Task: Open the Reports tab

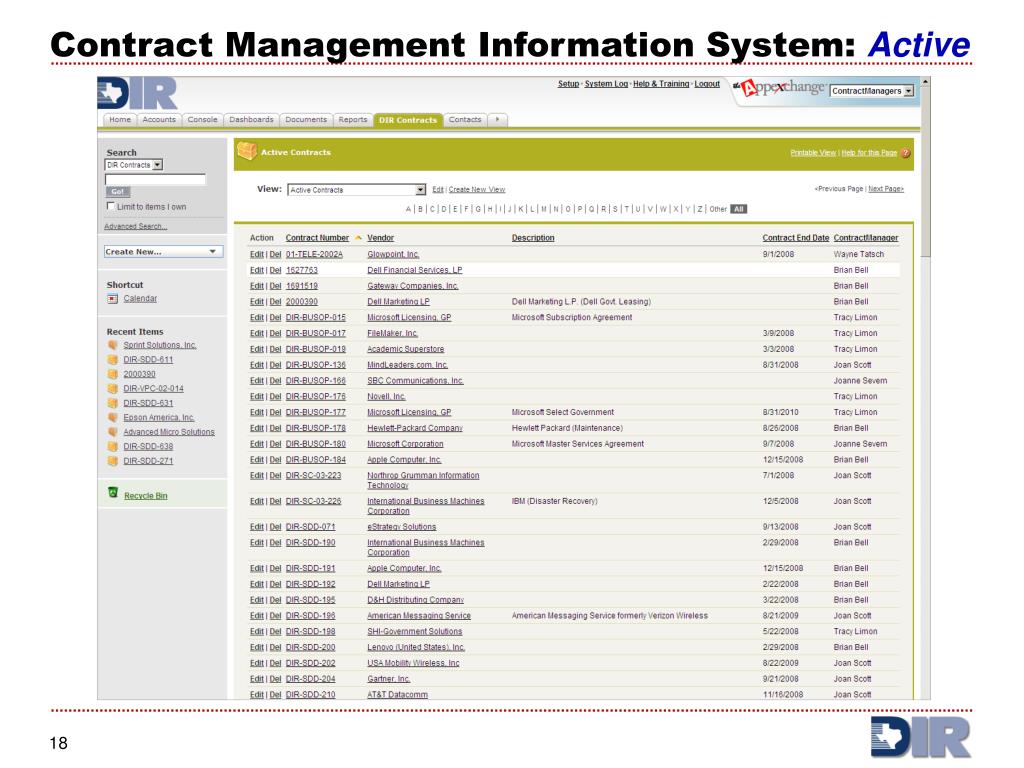Action: [x=353, y=120]
